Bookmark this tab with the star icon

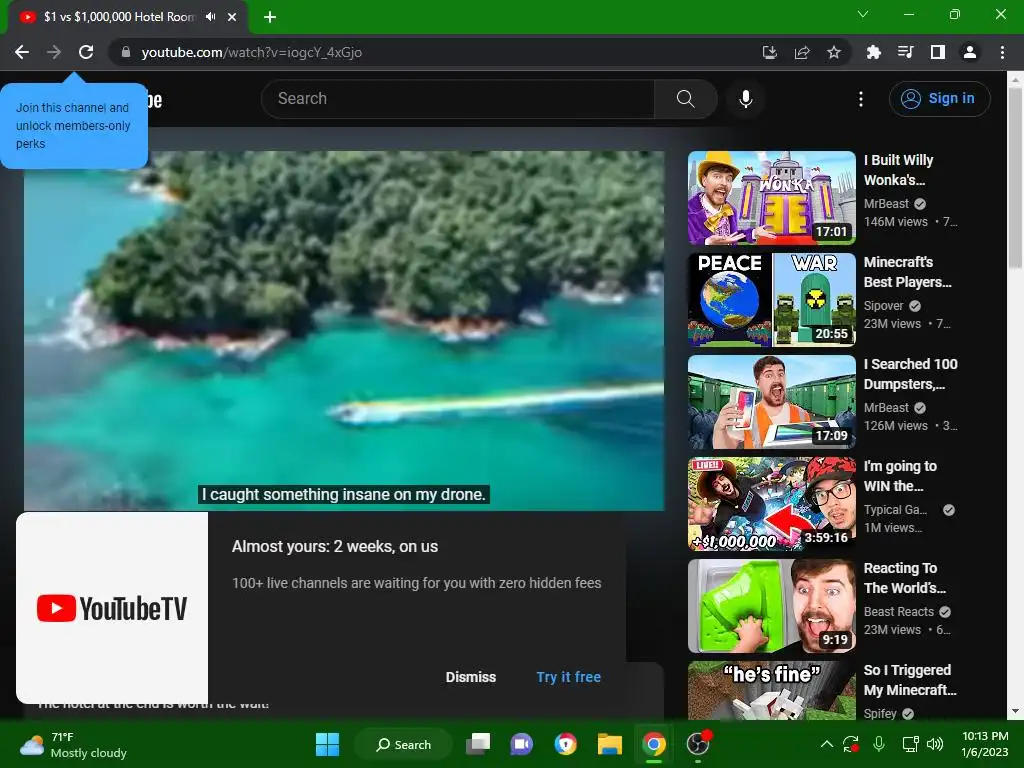pos(834,52)
